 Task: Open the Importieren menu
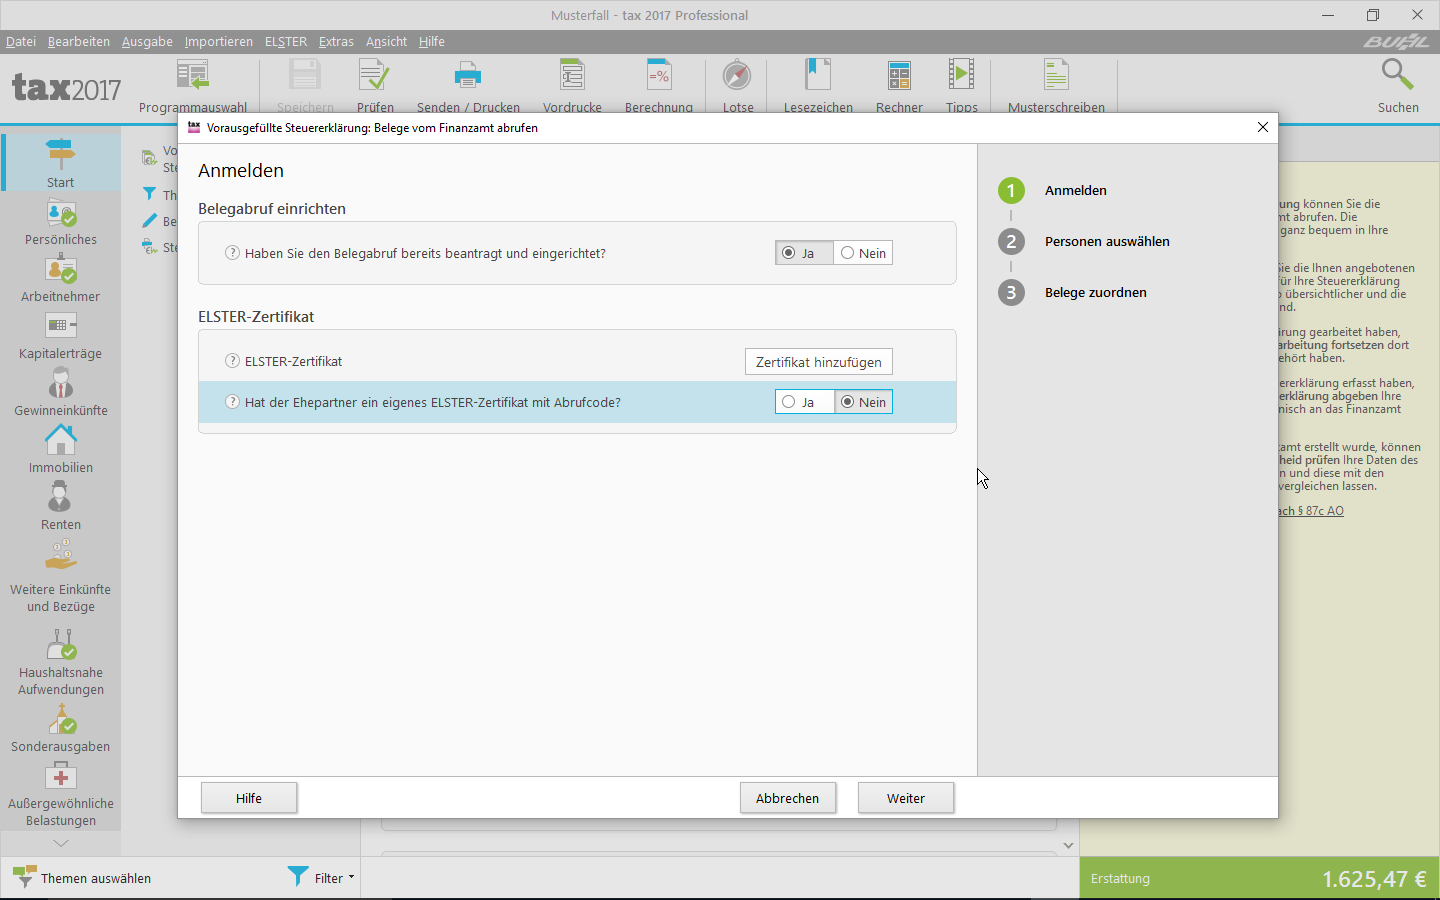pyautogui.click(x=219, y=41)
